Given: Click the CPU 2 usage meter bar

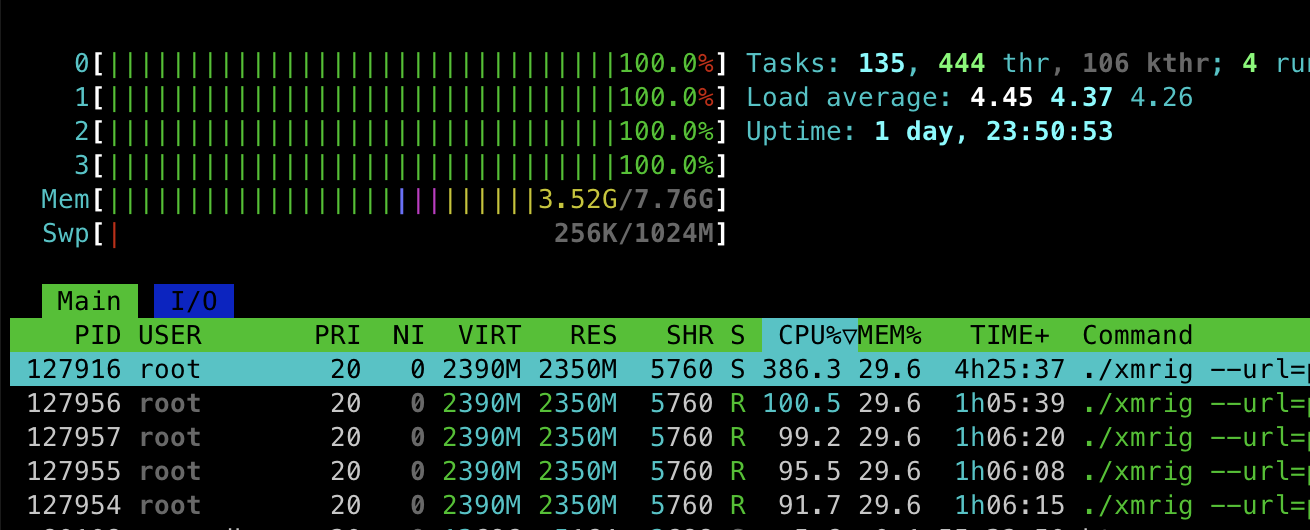Looking at the screenshot, I should click(410, 132).
